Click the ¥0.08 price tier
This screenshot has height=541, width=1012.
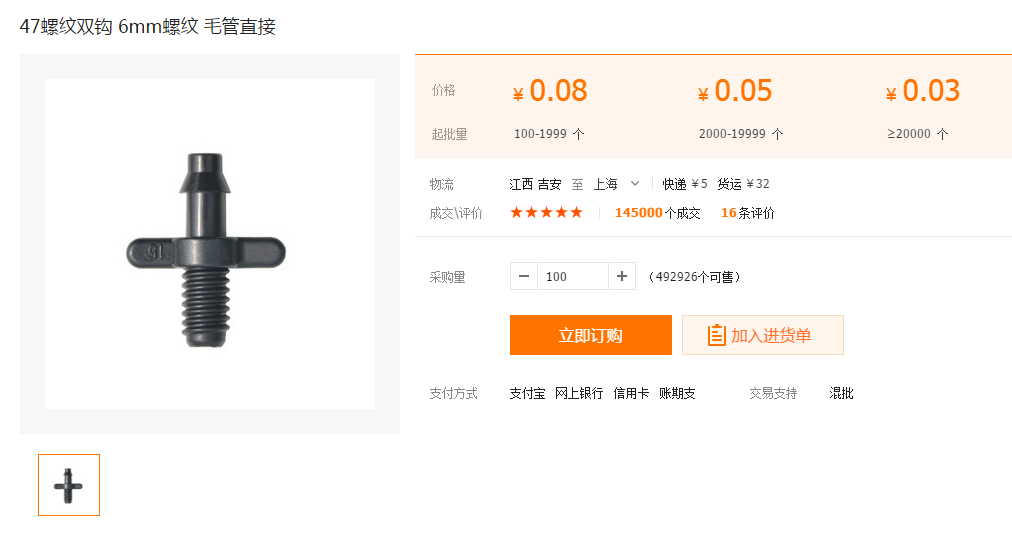coord(550,92)
